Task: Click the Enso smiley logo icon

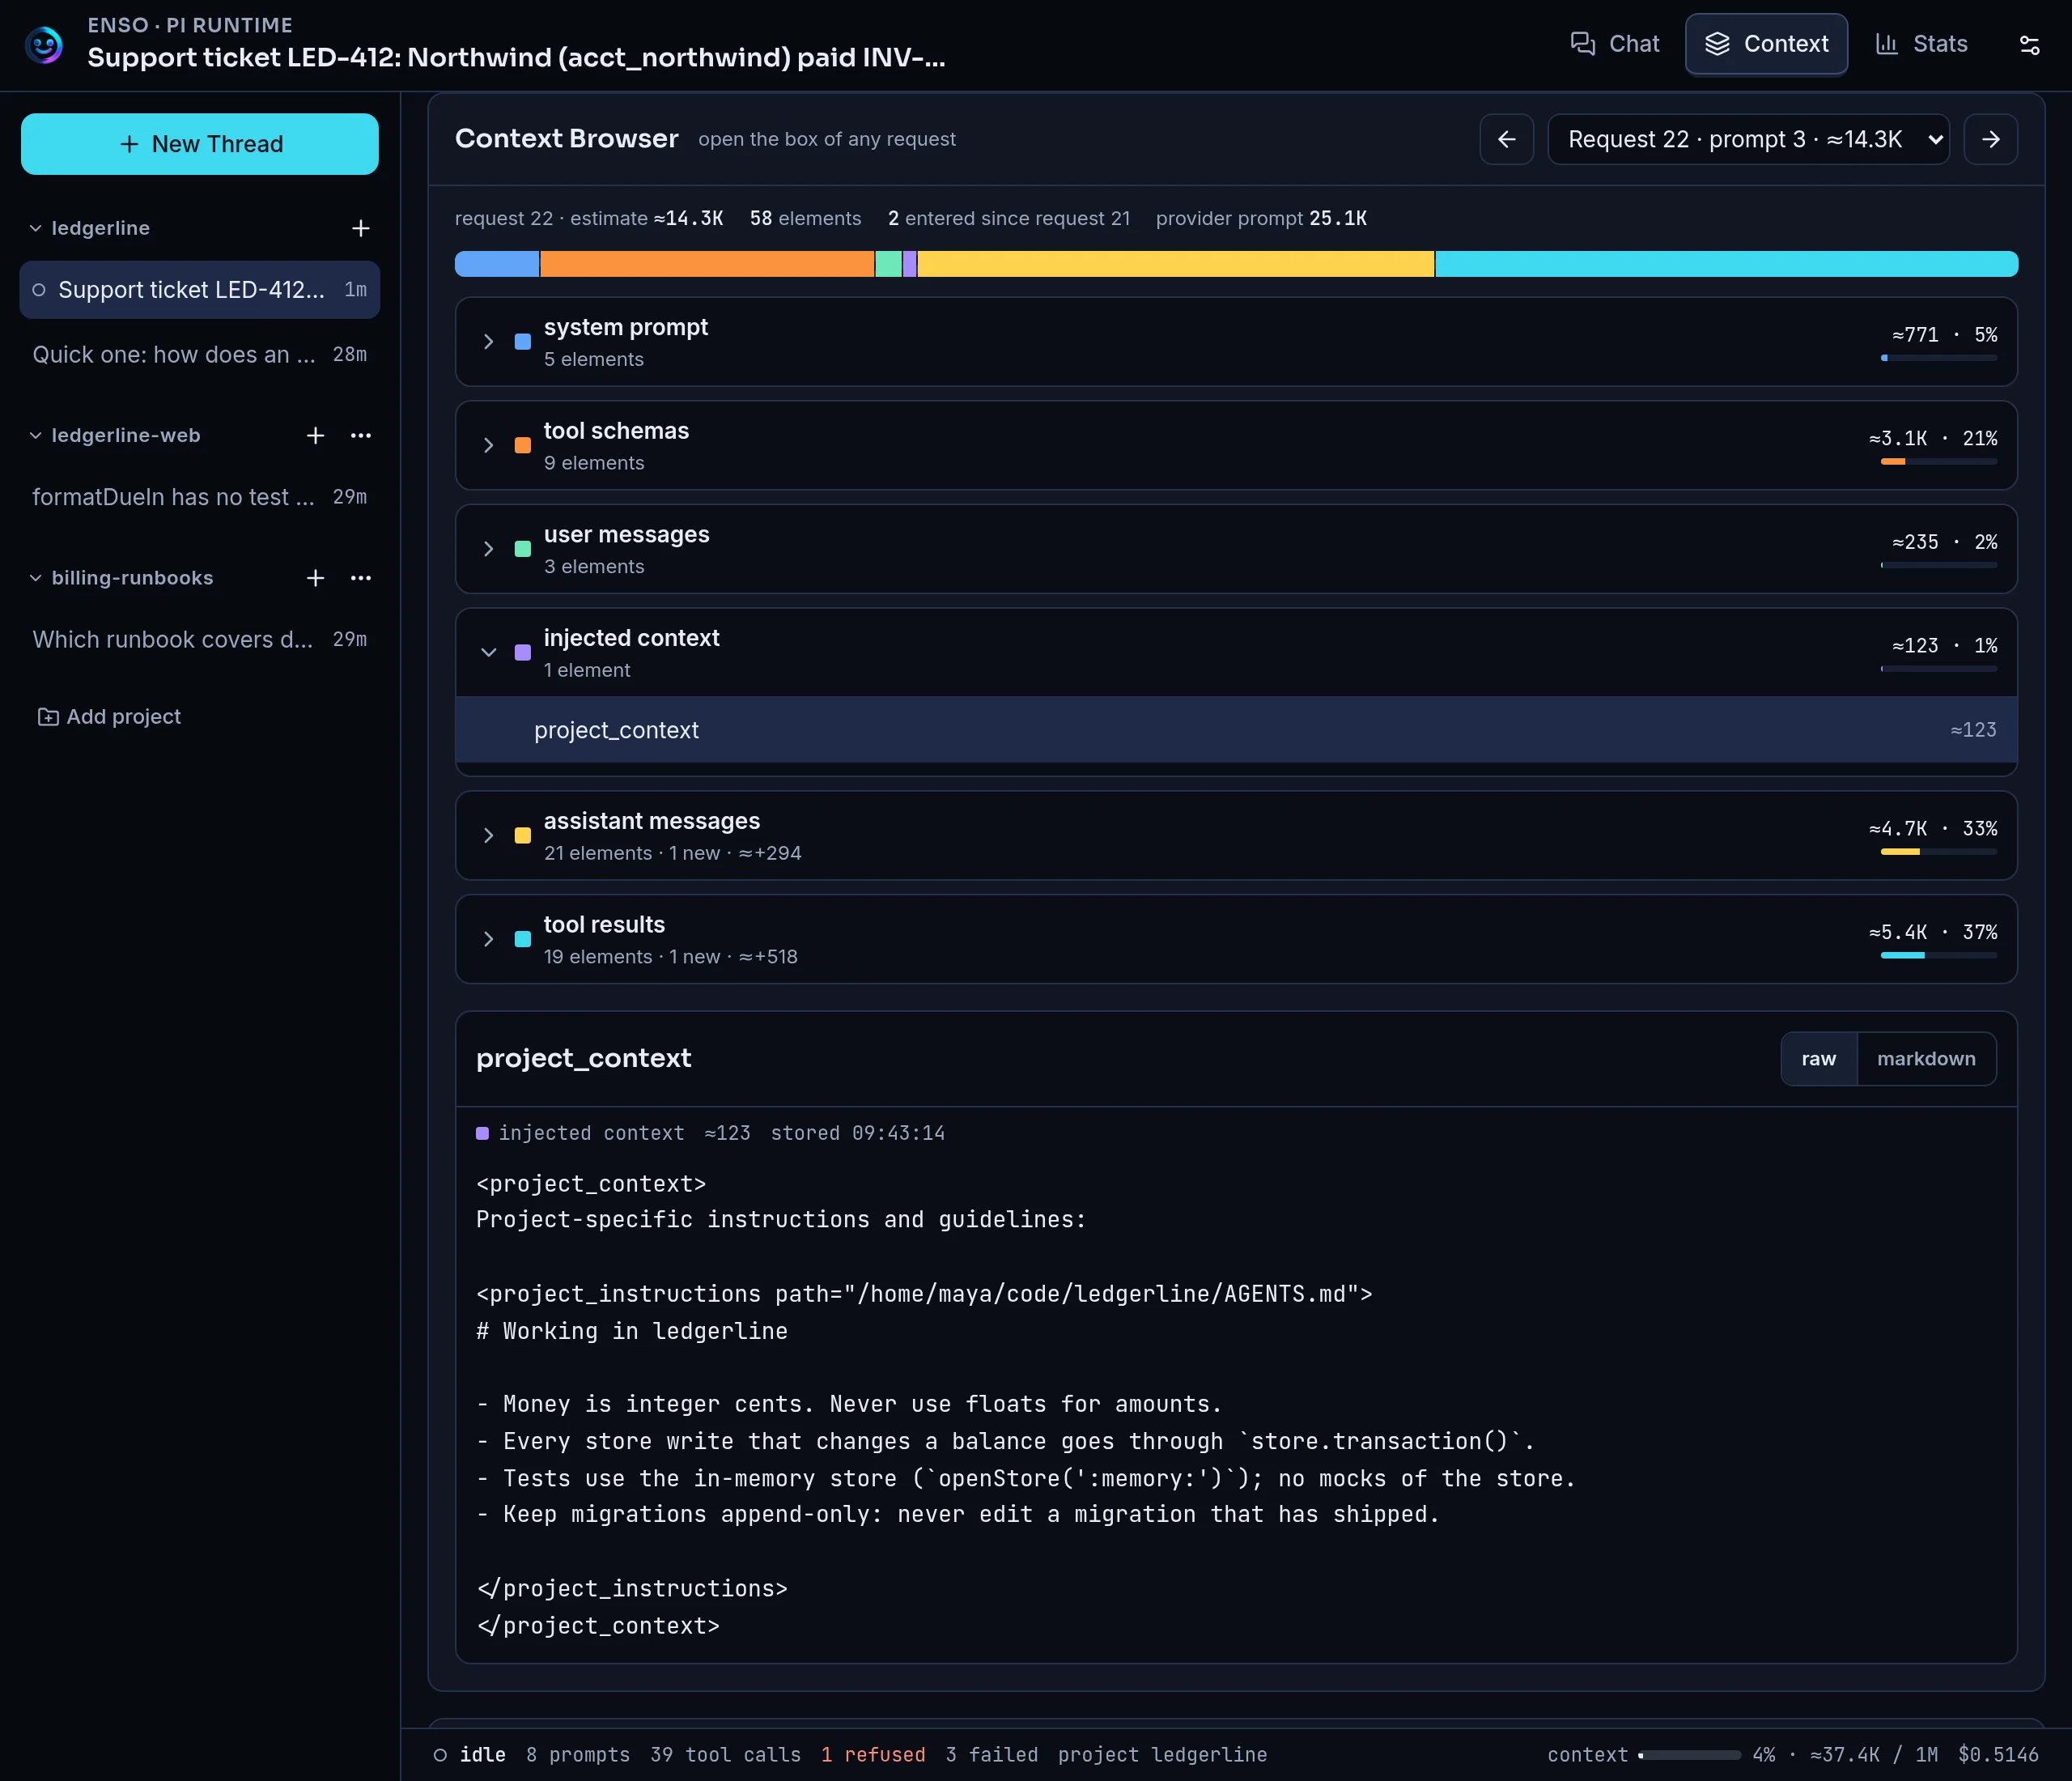Action: point(44,45)
